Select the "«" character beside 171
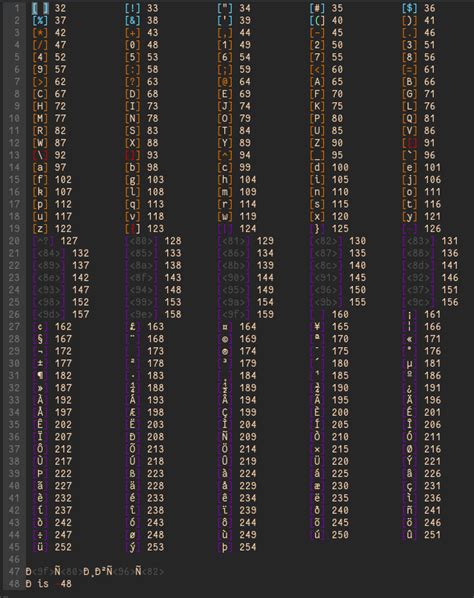The width and height of the screenshot is (474, 598). click(x=409, y=339)
